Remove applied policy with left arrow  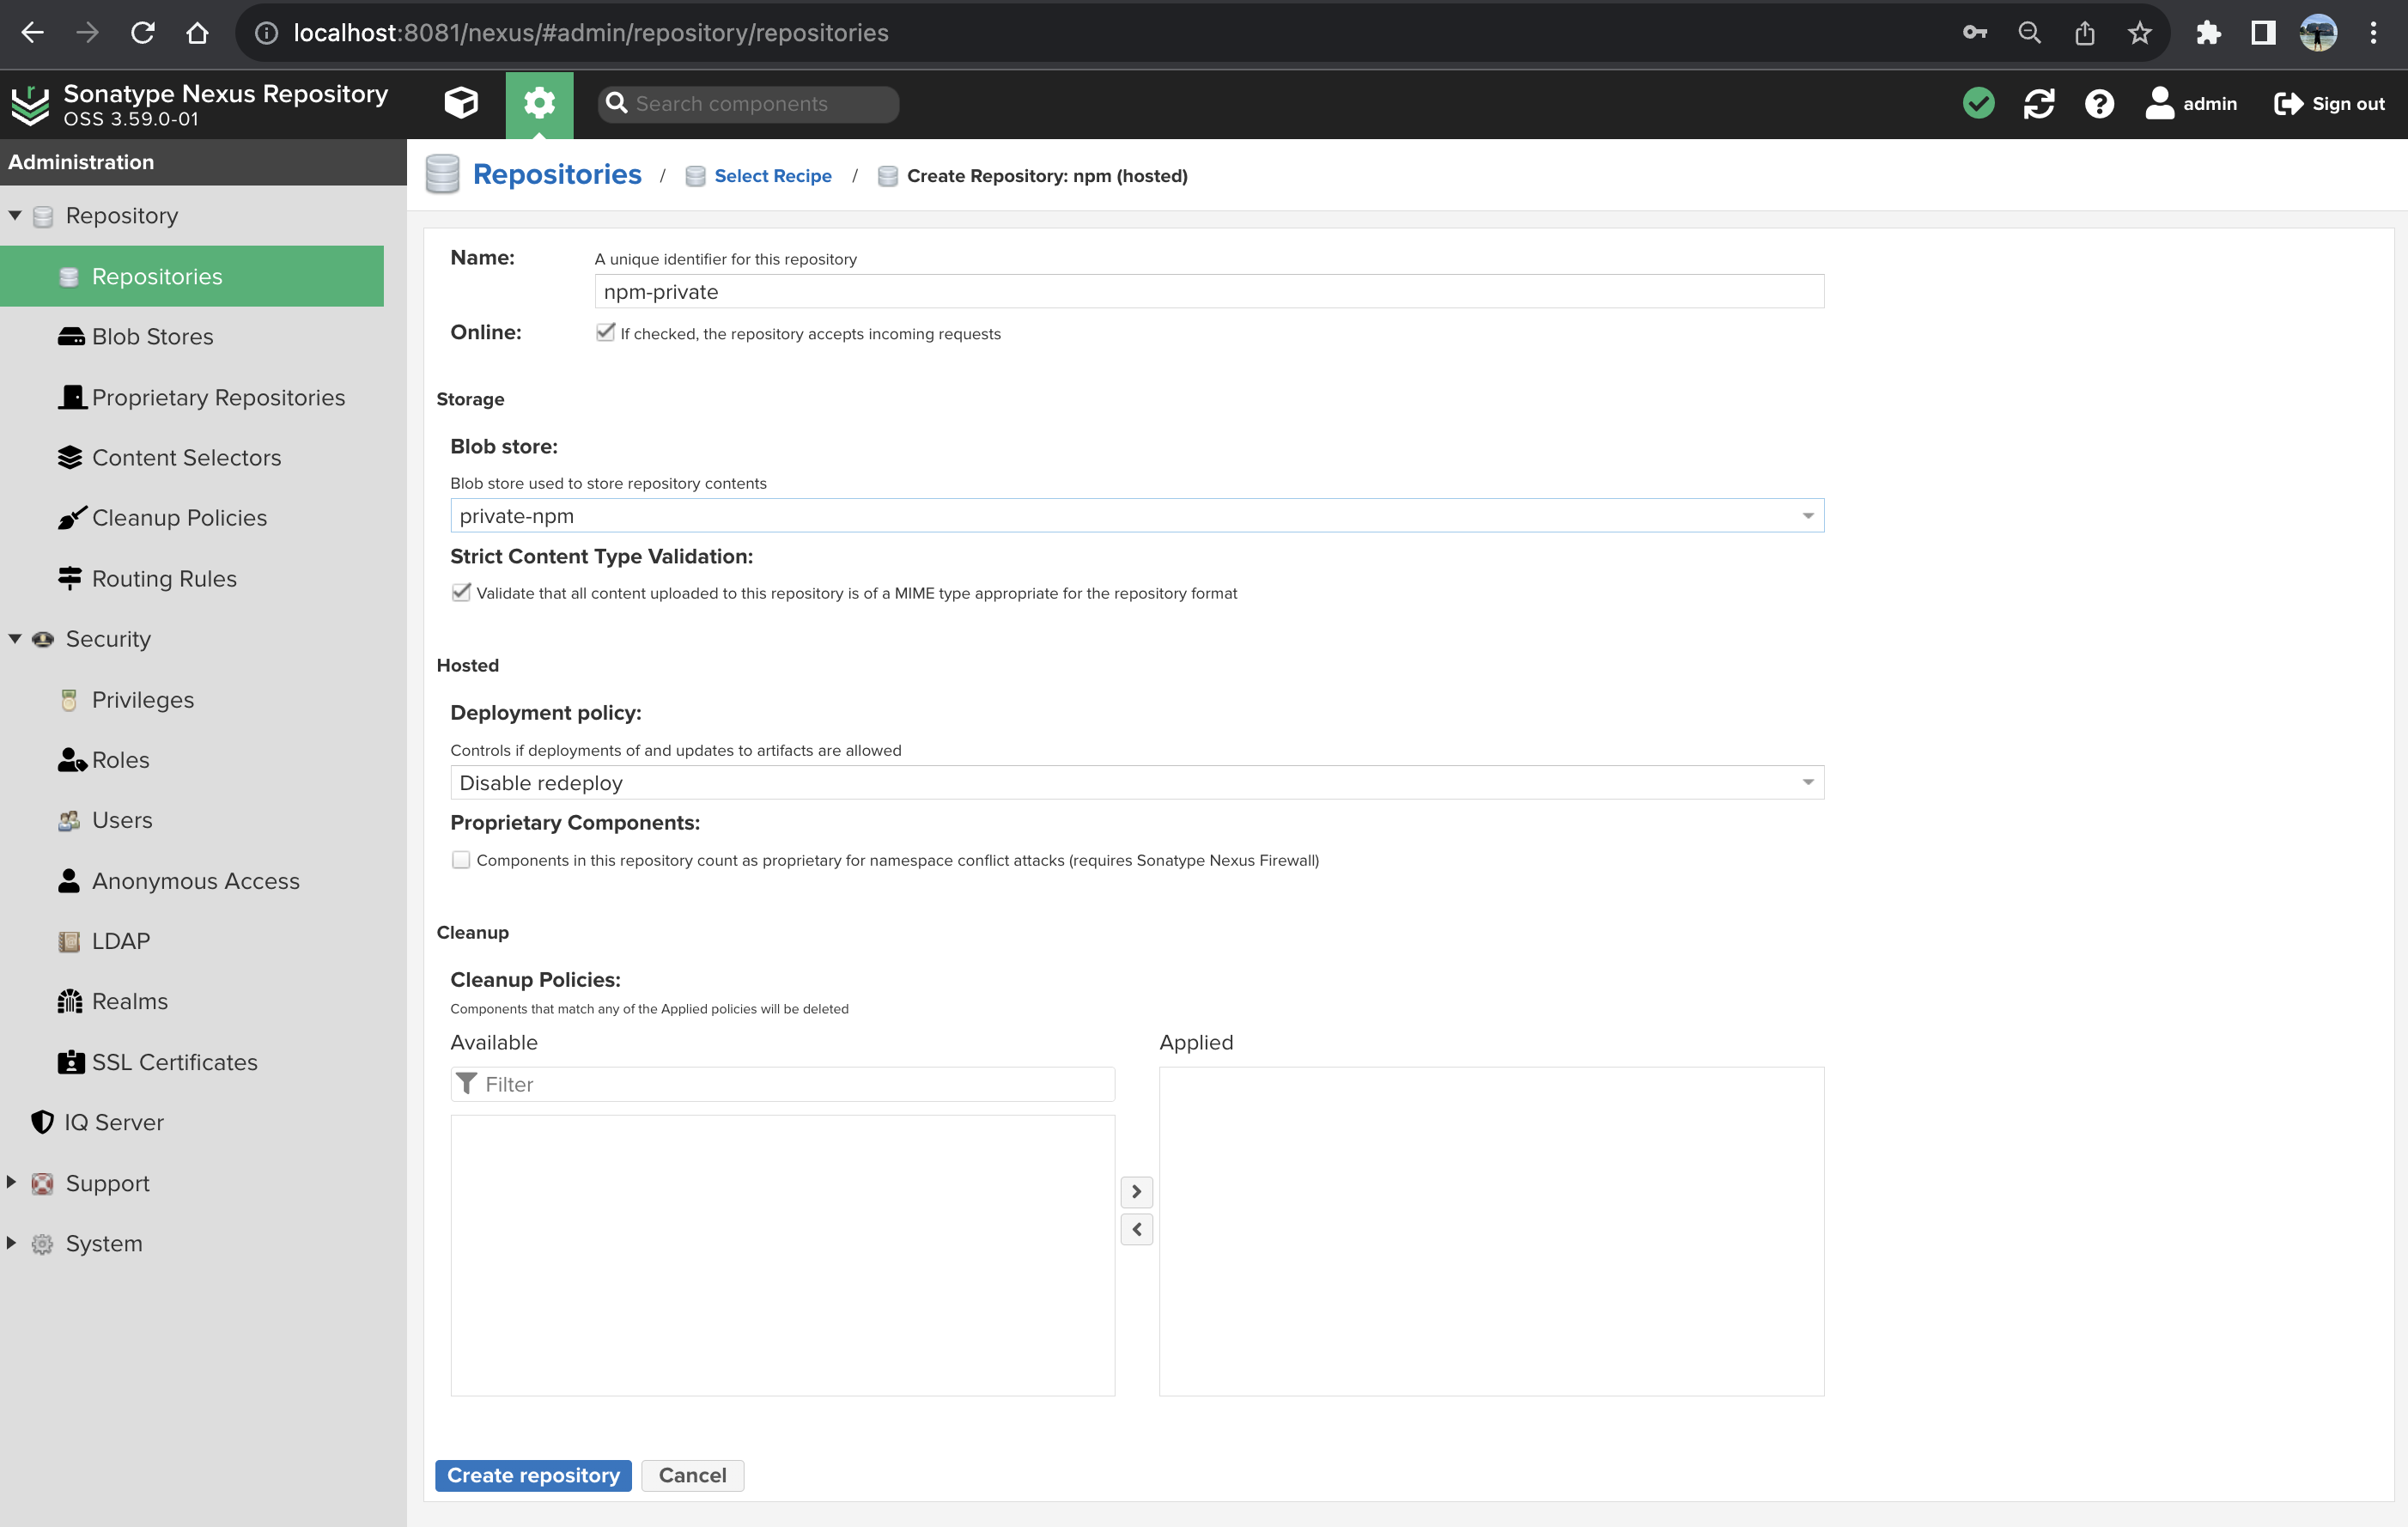1136,1229
